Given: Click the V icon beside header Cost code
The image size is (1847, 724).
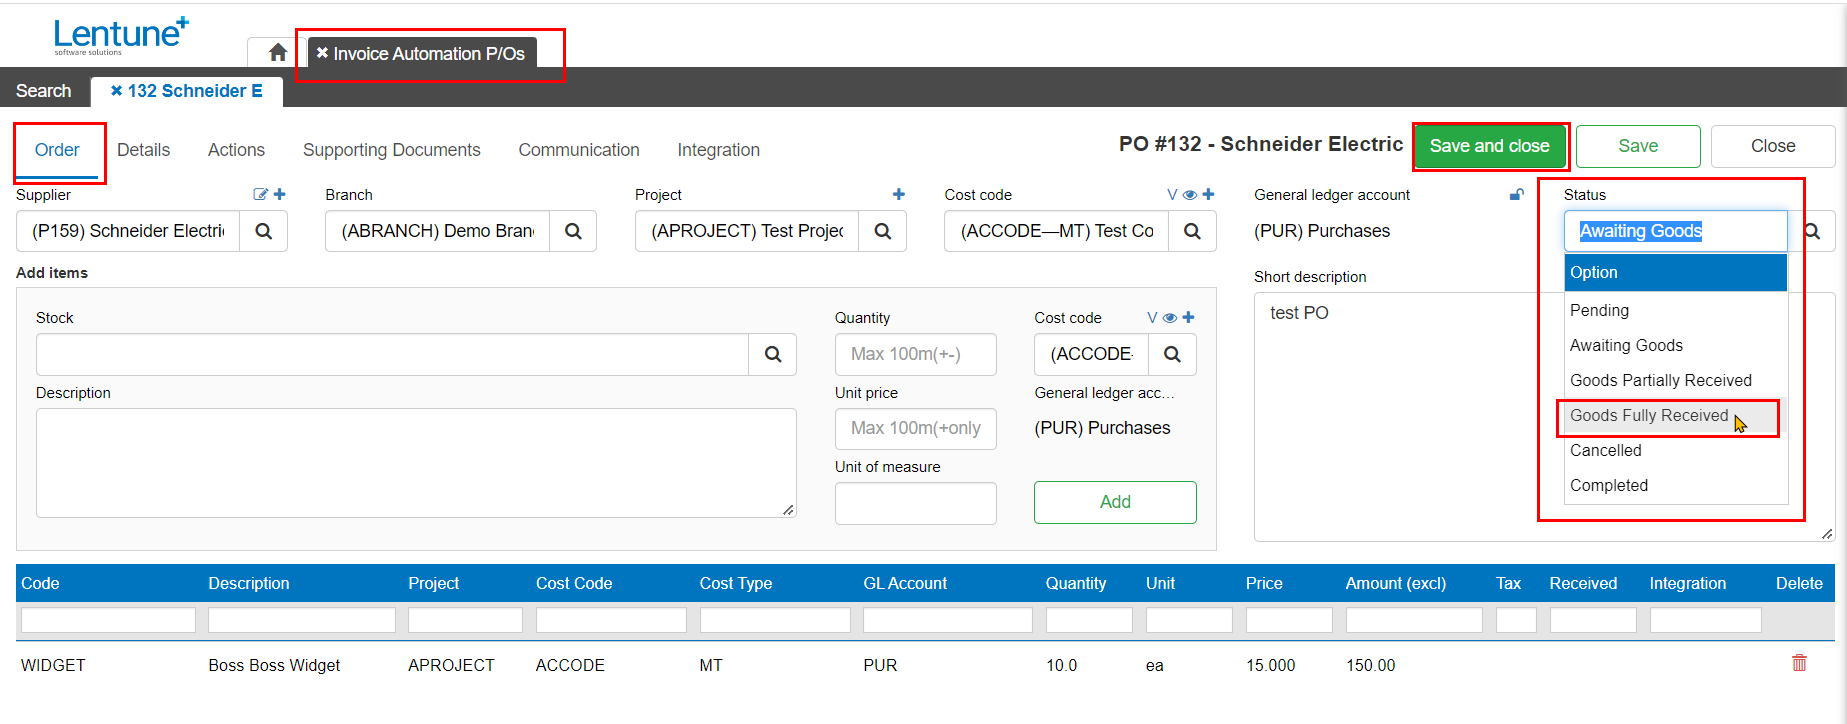Looking at the screenshot, I should pos(1172,195).
